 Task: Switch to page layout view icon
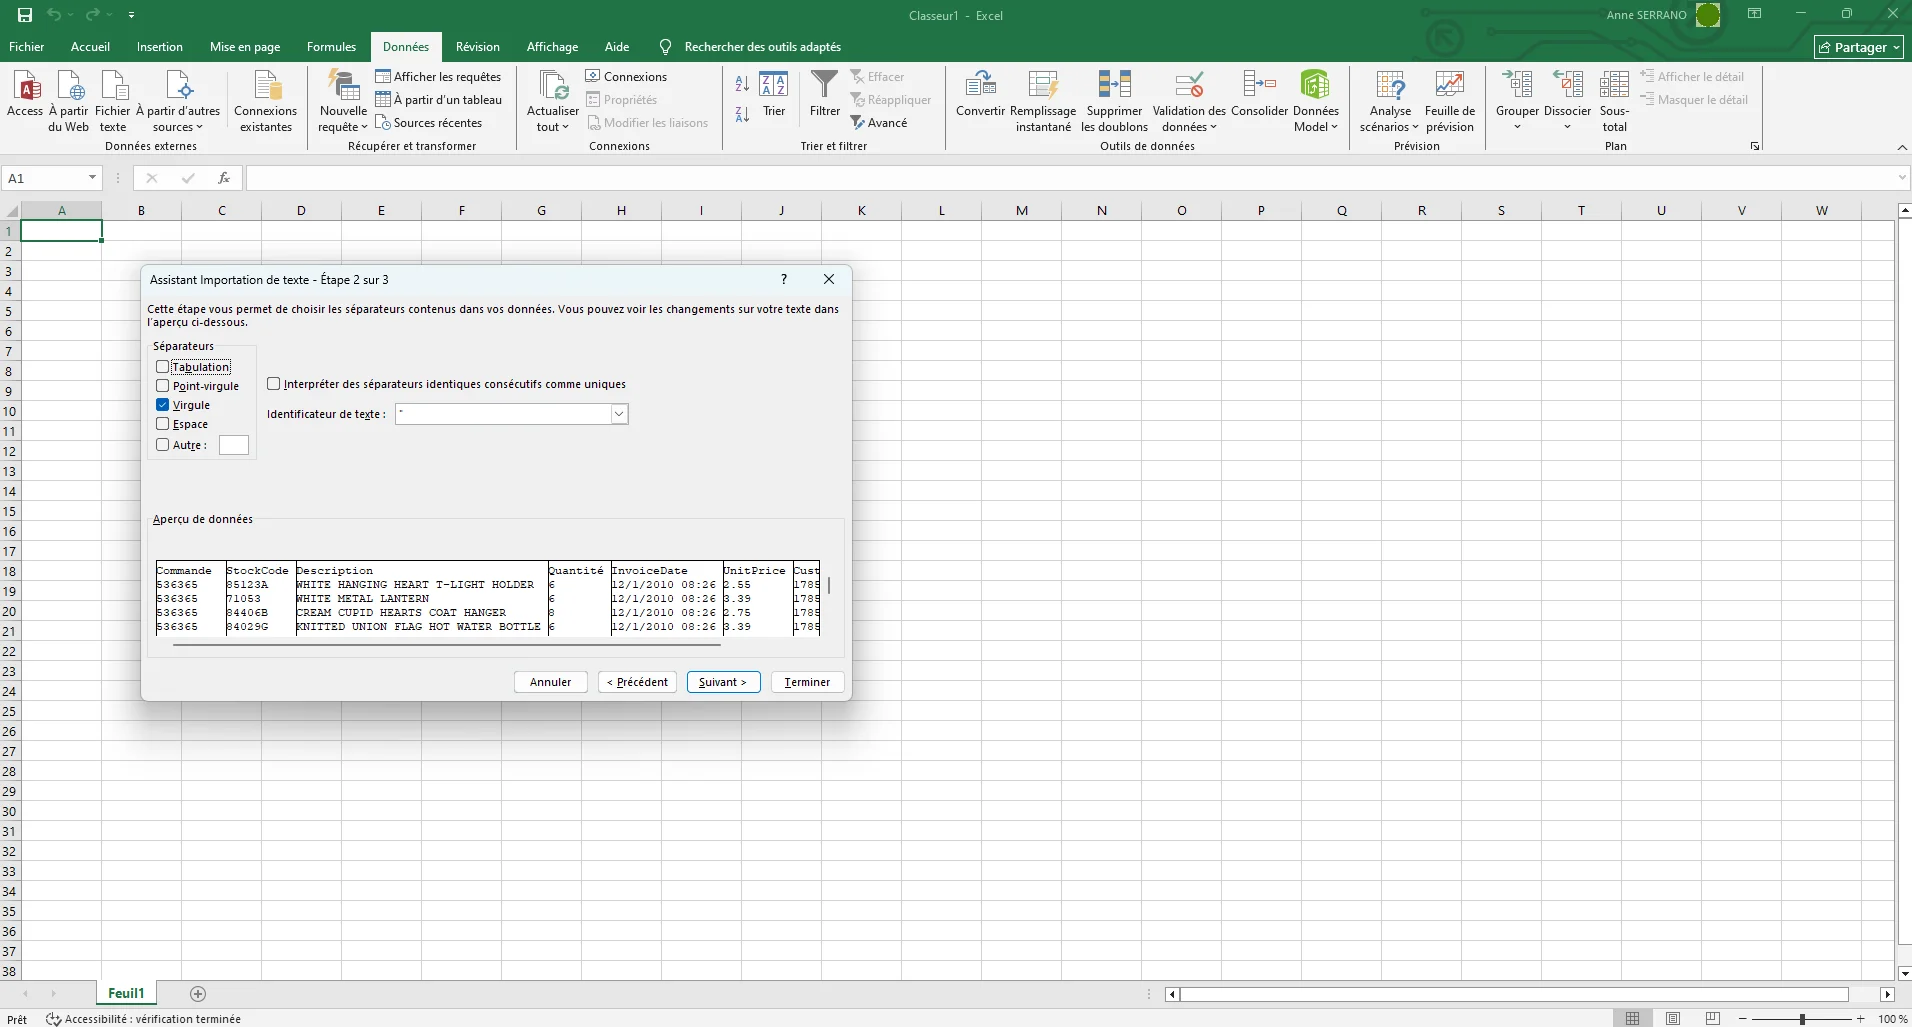click(1673, 1019)
